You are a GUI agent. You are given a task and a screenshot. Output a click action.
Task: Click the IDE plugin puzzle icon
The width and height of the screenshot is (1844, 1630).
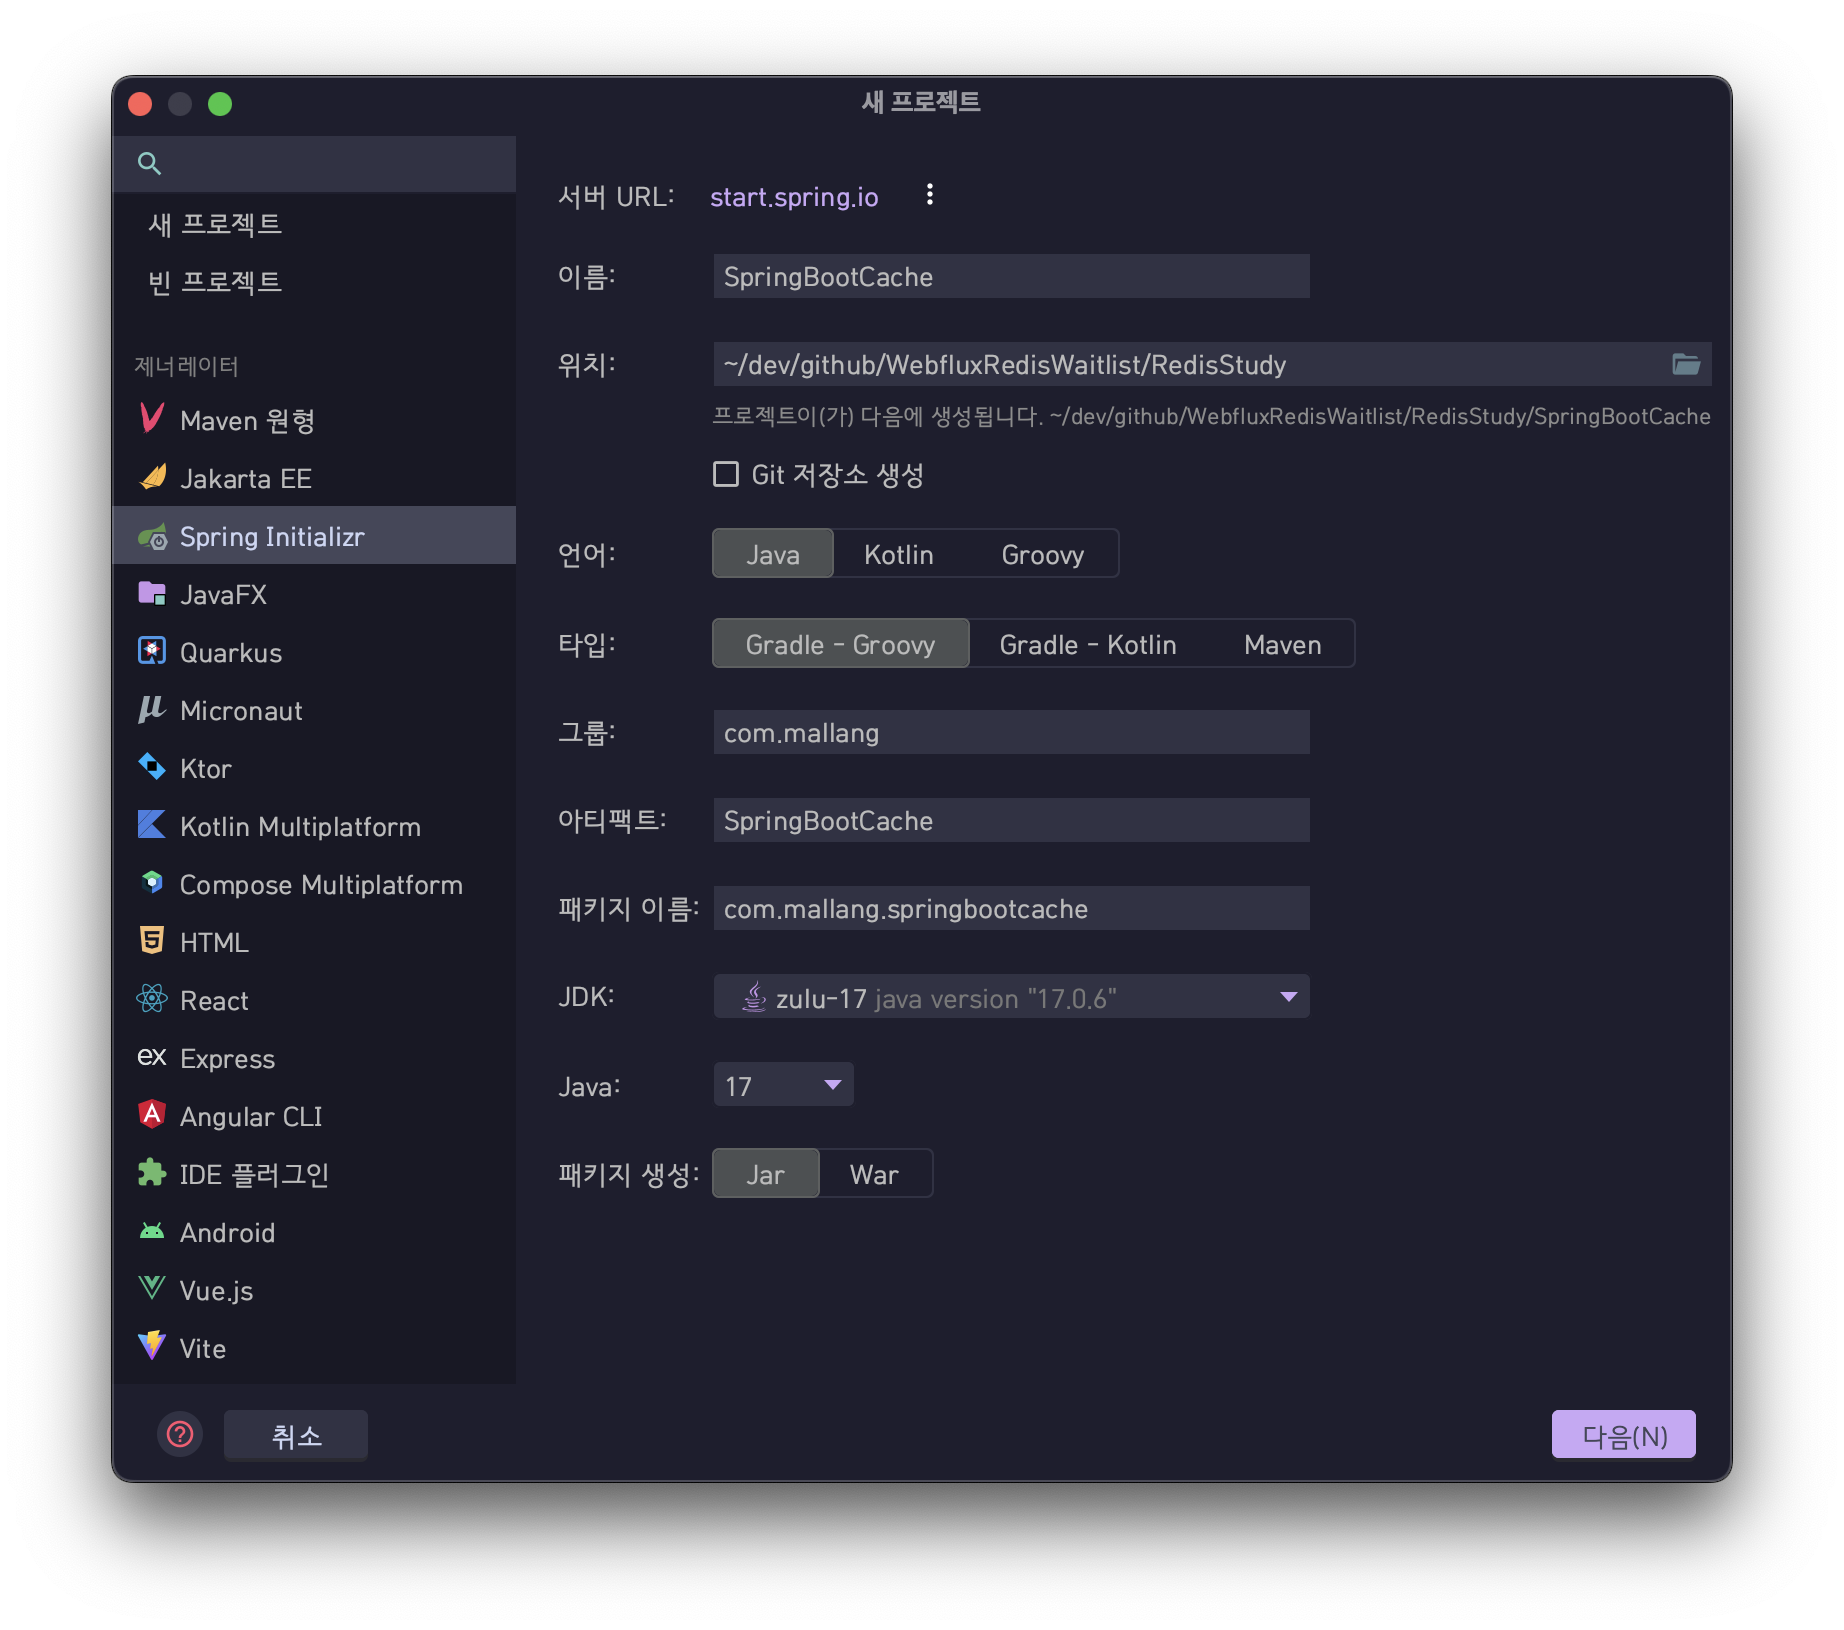[152, 1173]
